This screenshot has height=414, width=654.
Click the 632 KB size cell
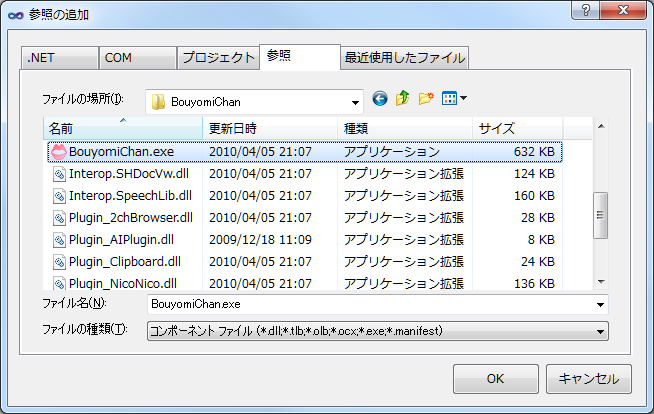[x=534, y=152]
